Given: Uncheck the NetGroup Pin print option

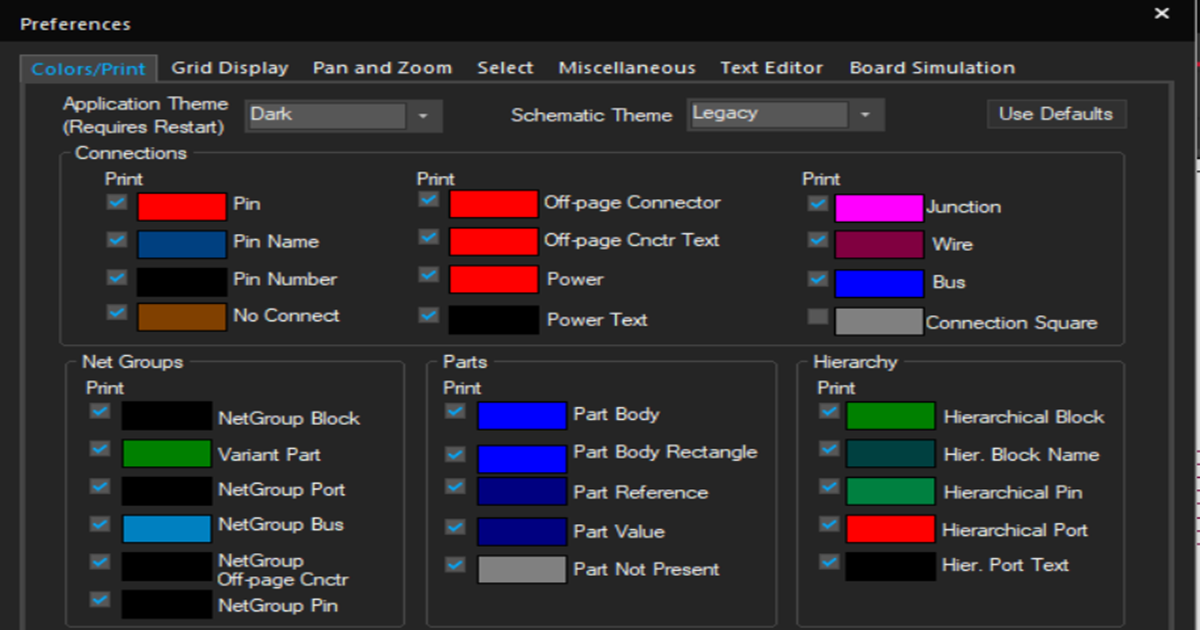Looking at the screenshot, I should (x=98, y=599).
